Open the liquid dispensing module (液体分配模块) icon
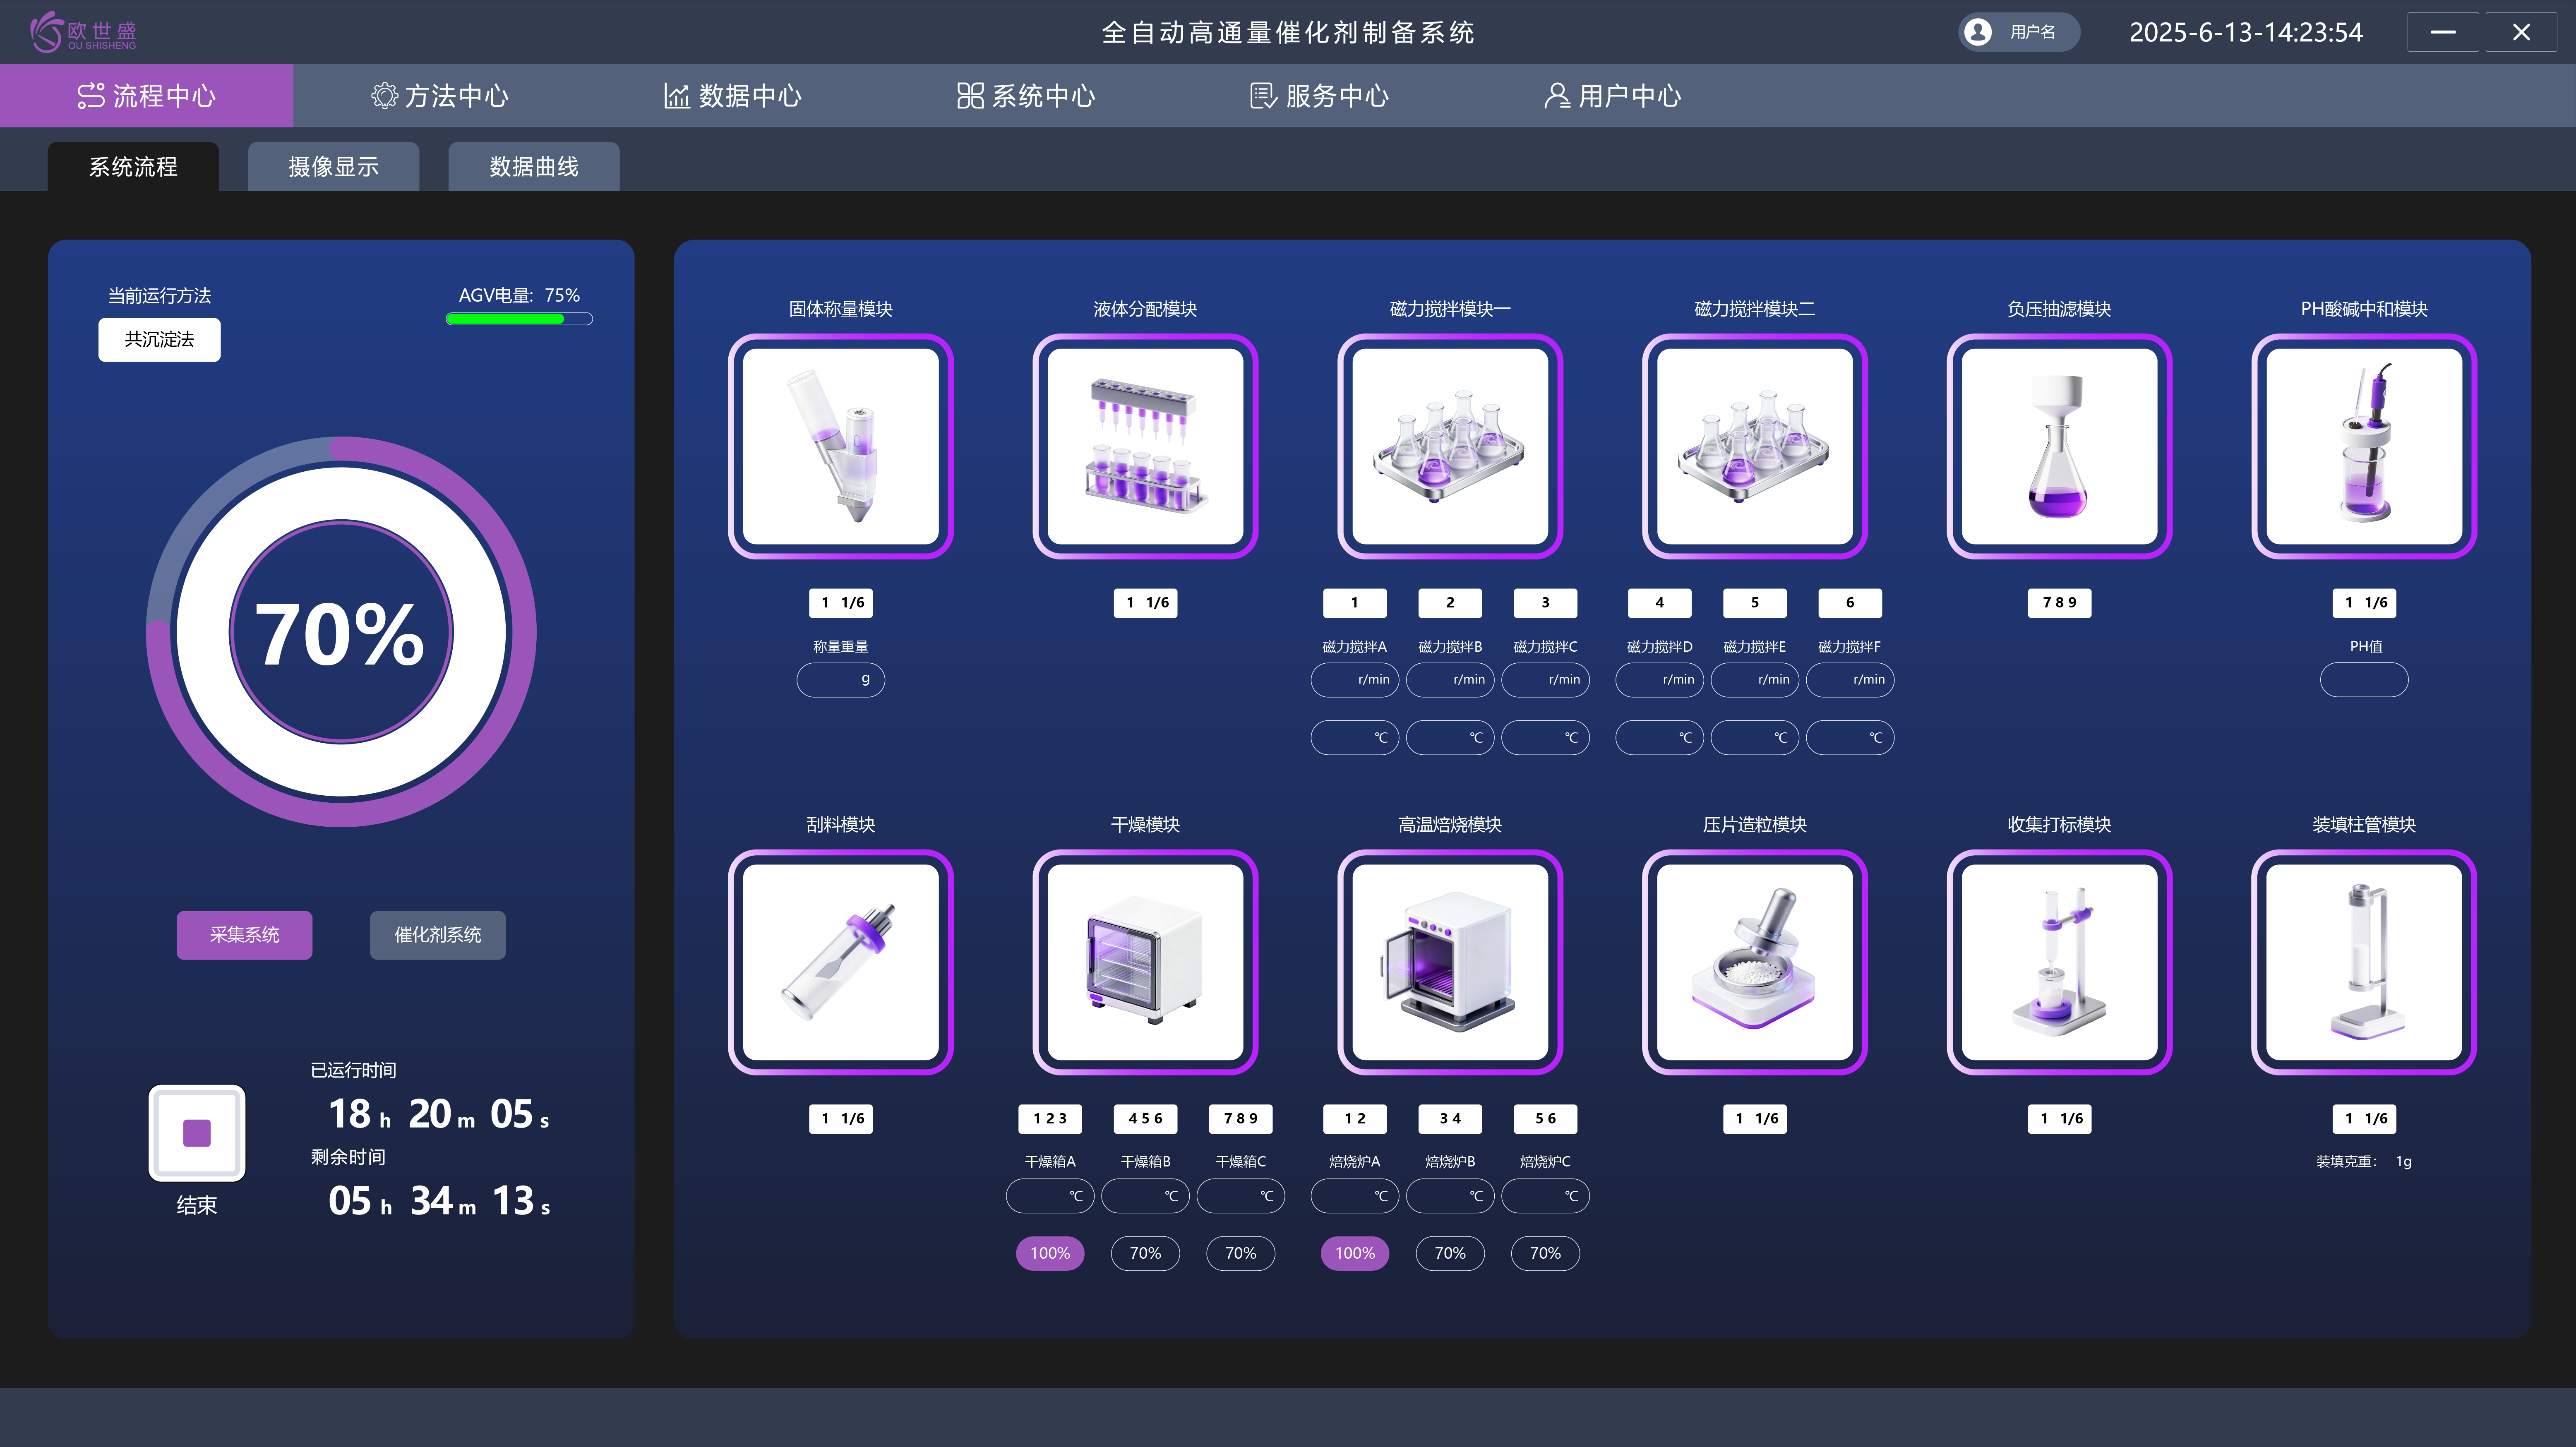 pyautogui.click(x=1145, y=446)
